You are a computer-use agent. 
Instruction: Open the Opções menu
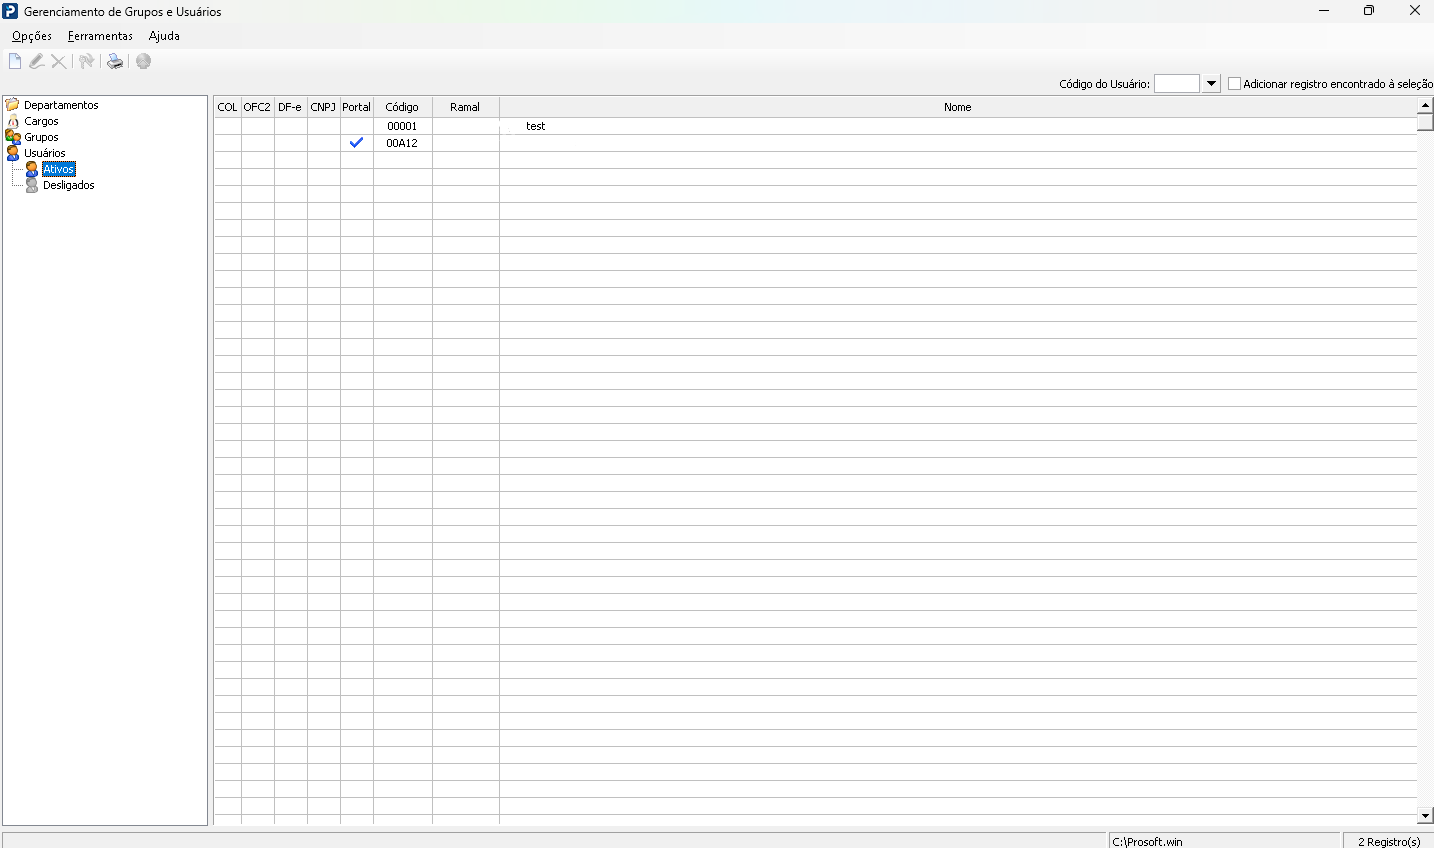(x=32, y=36)
